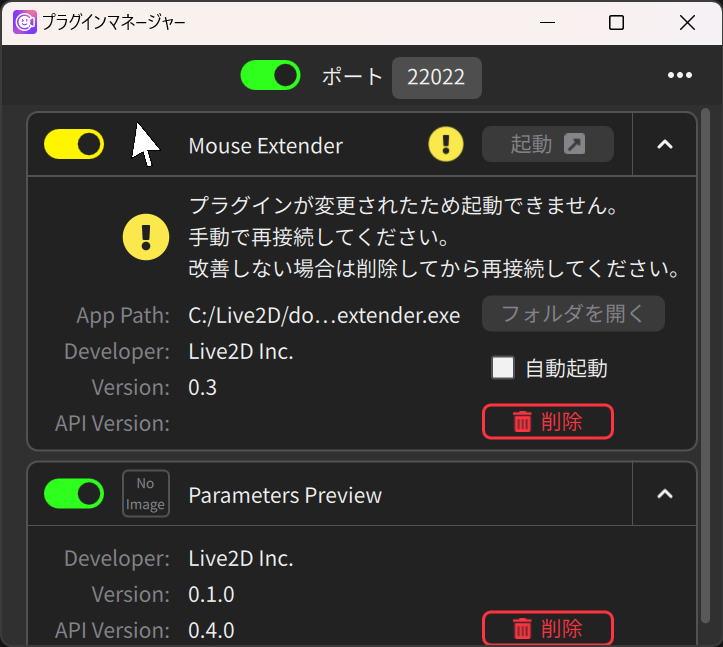Click the No Image thumbnail for Parameters Preview
The width and height of the screenshot is (723, 647).
pos(146,493)
